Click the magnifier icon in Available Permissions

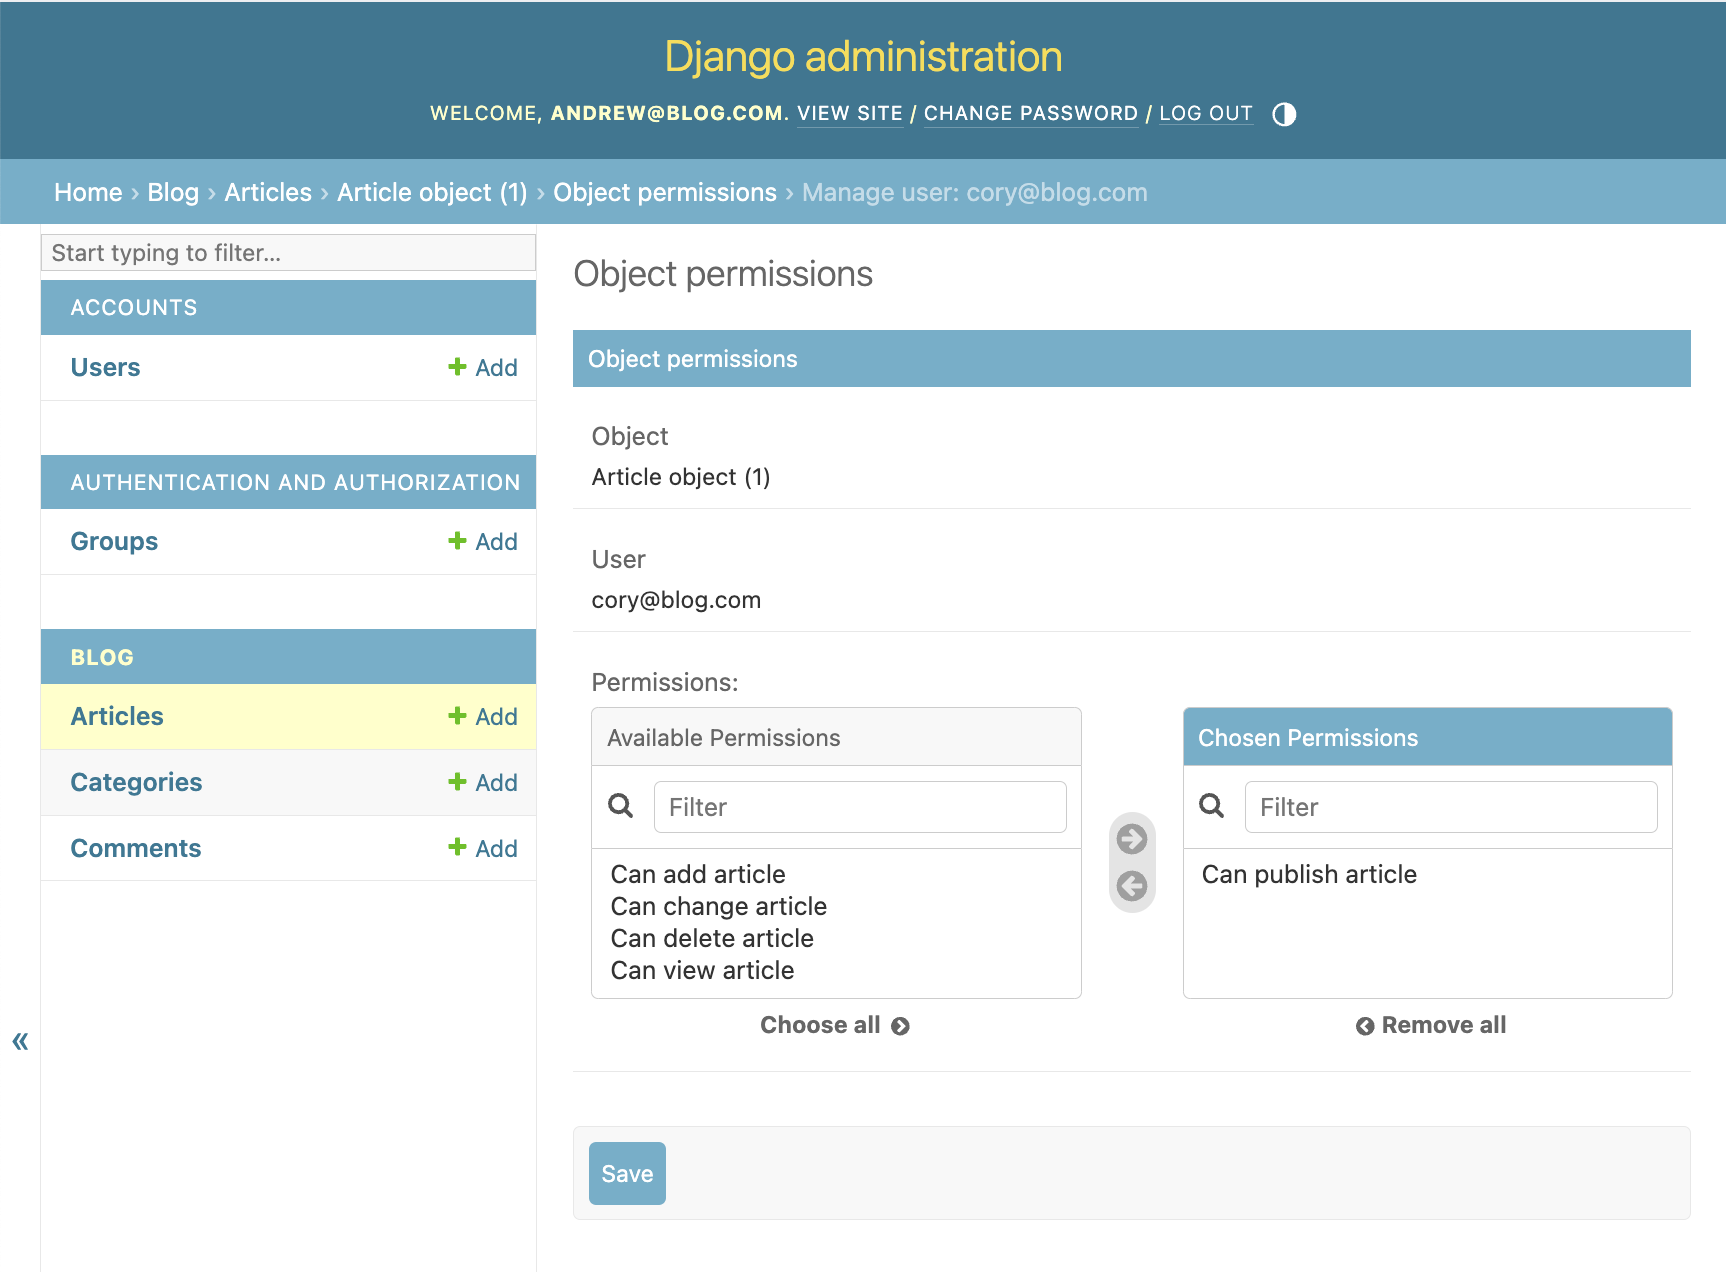621,806
